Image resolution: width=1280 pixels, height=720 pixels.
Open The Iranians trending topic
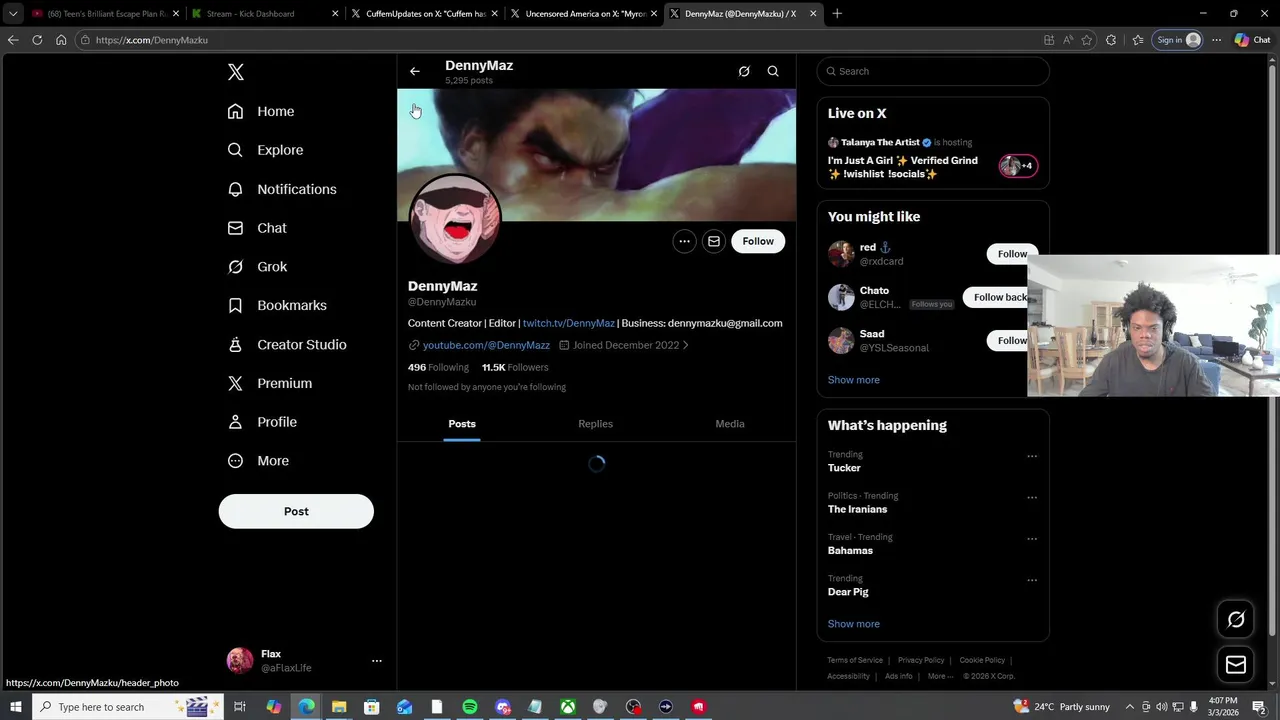857,509
